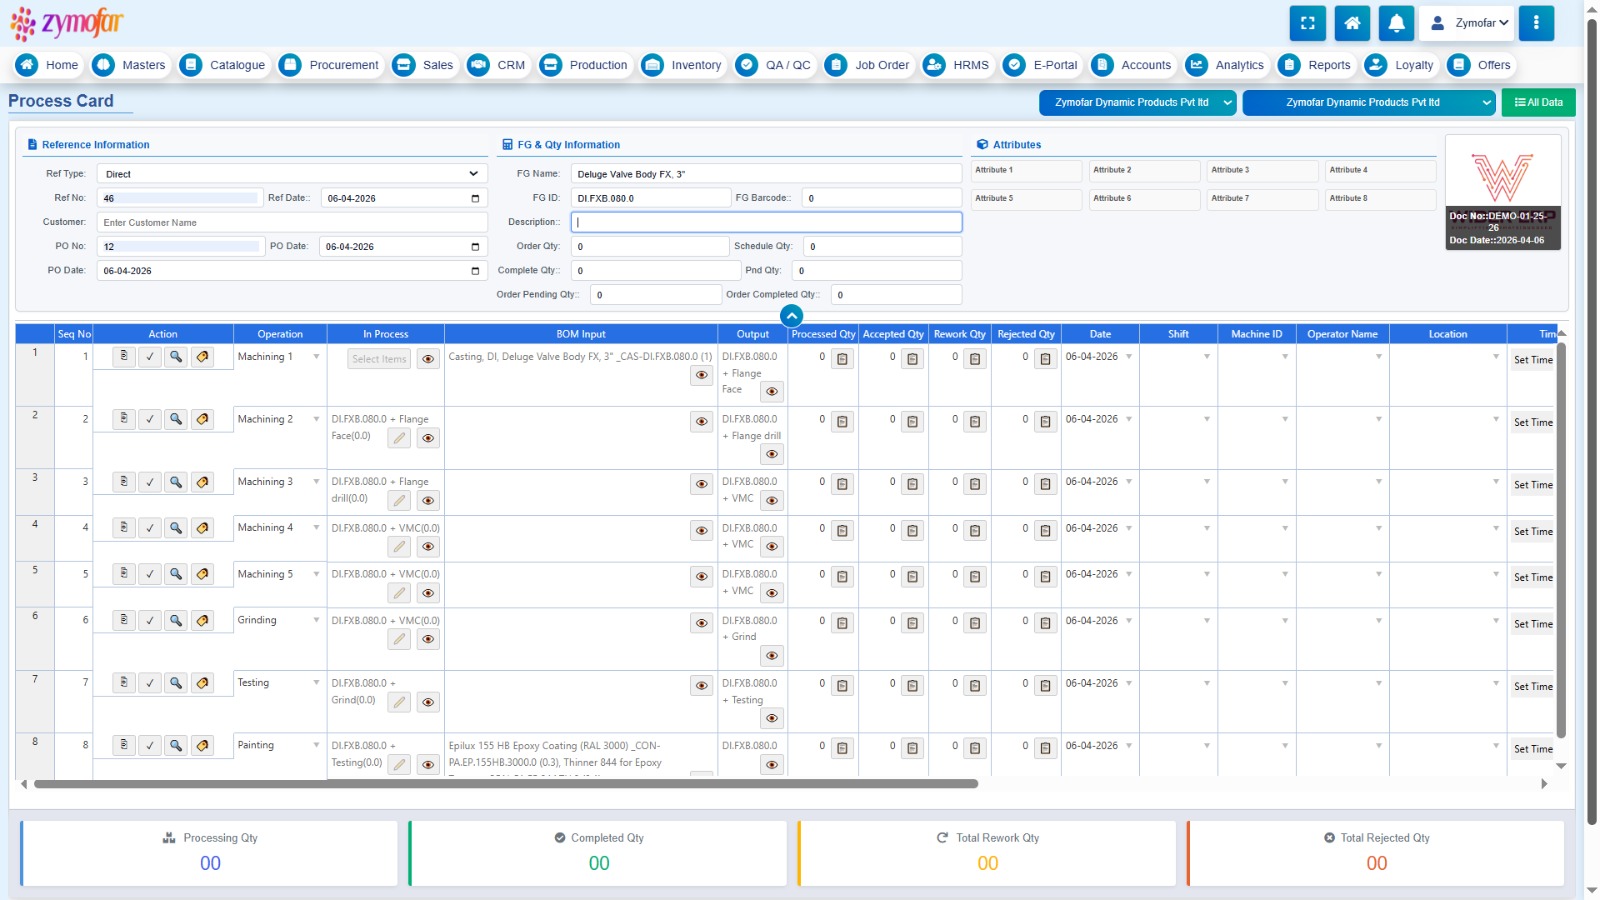Click the magnifier search icon in row 2
Image resolution: width=1600 pixels, height=900 pixels.
click(x=176, y=419)
